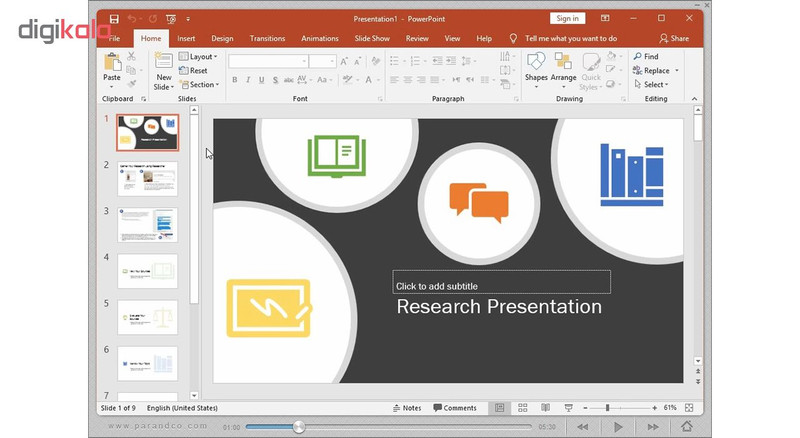The width and height of the screenshot is (800, 438).
Task: Toggle Bold formatting
Action: click(235, 80)
